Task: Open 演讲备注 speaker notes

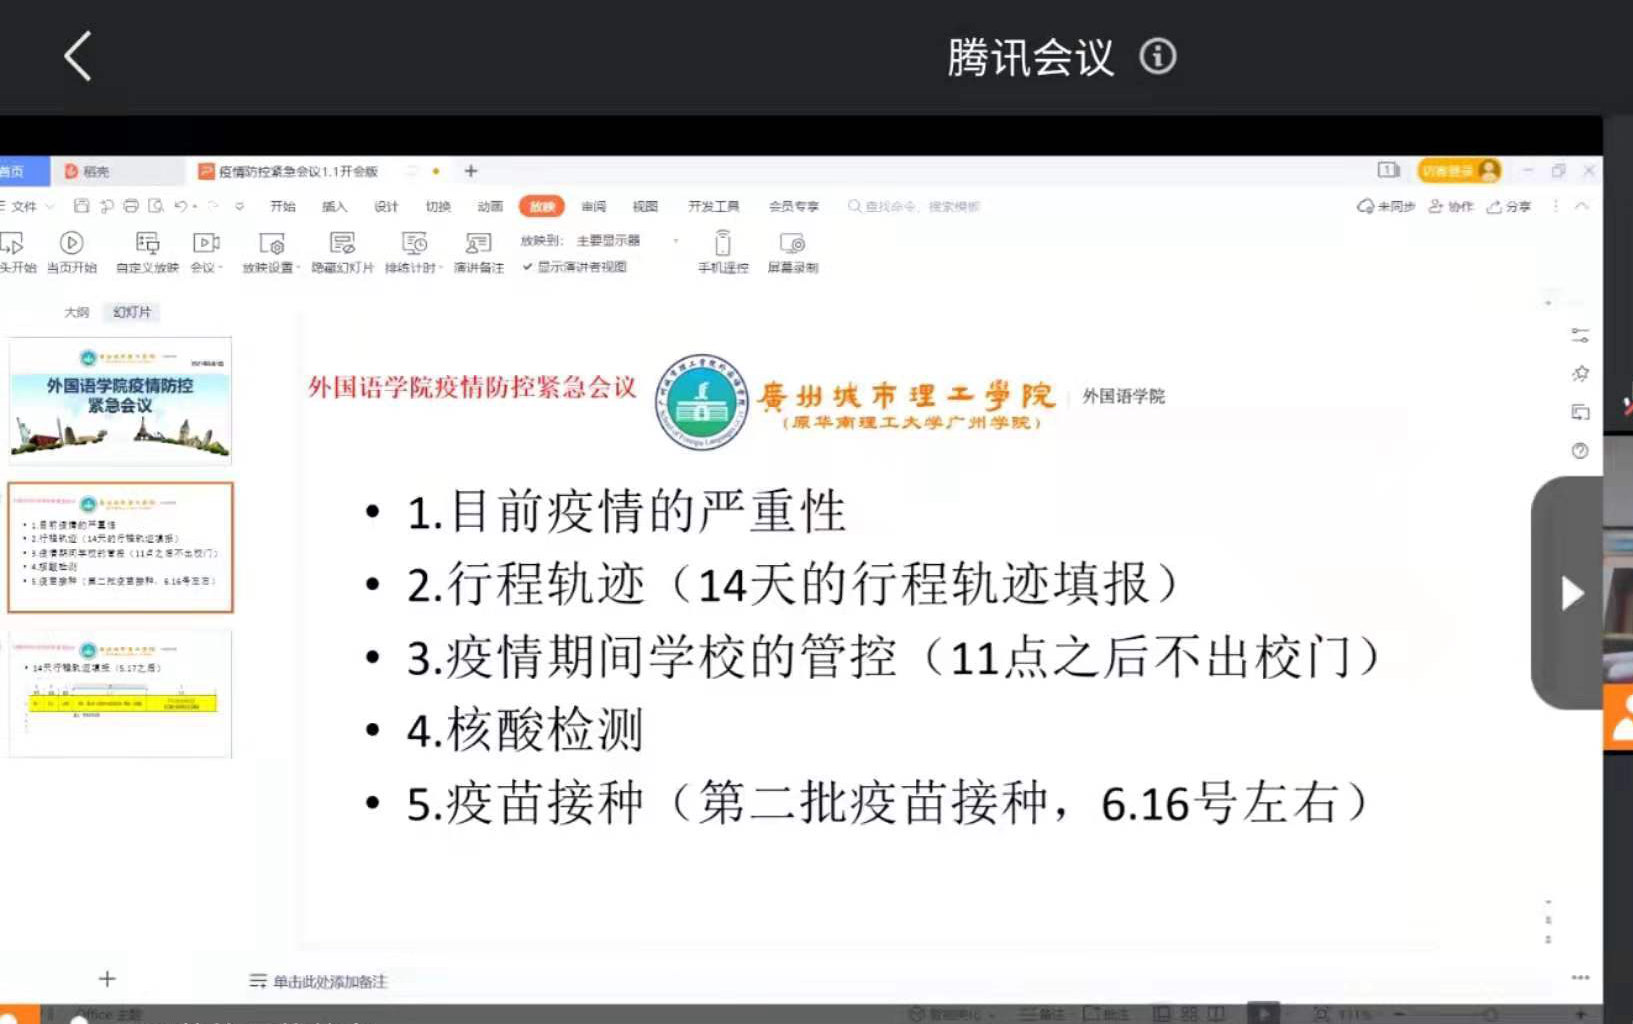Action: pos(478,243)
